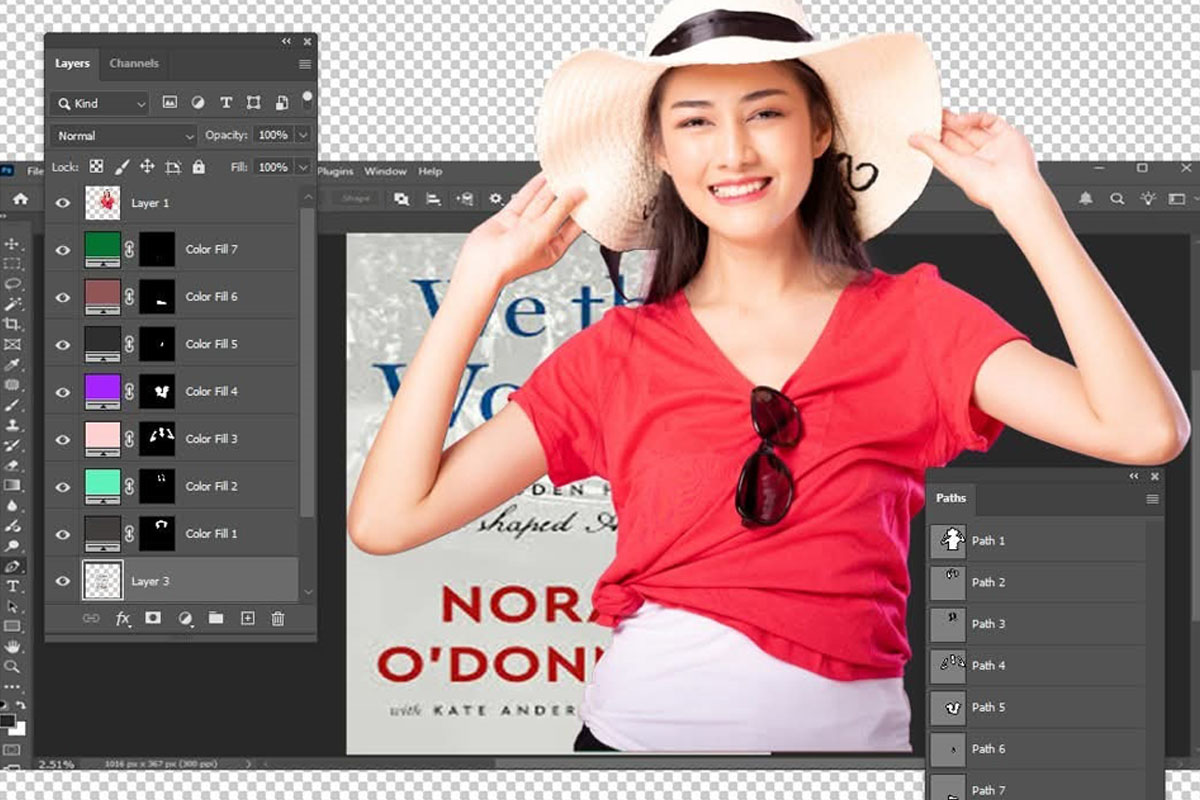Image resolution: width=1200 pixels, height=800 pixels.
Task: Toggle lock all padlock icon
Action: (198, 167)
